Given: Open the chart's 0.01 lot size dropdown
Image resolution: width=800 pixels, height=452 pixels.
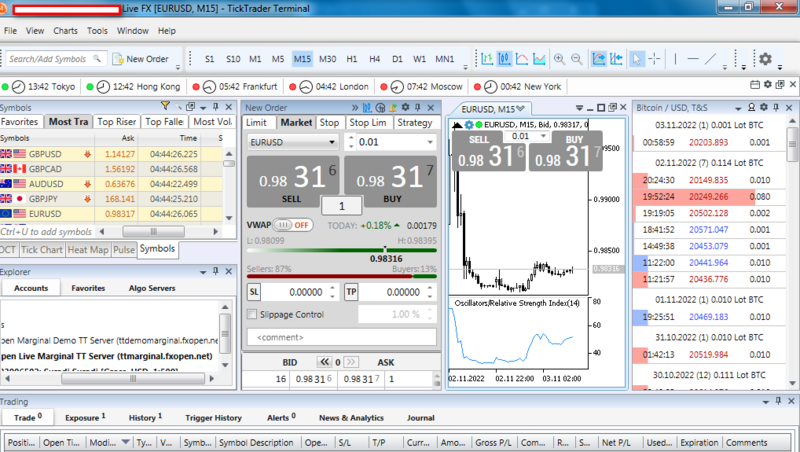Looking at the screenshot, I should [x=543, y=136].
